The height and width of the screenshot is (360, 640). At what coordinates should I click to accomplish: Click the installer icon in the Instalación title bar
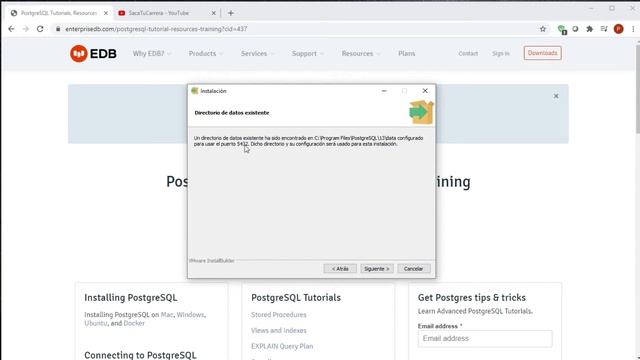tap(195, 91)
